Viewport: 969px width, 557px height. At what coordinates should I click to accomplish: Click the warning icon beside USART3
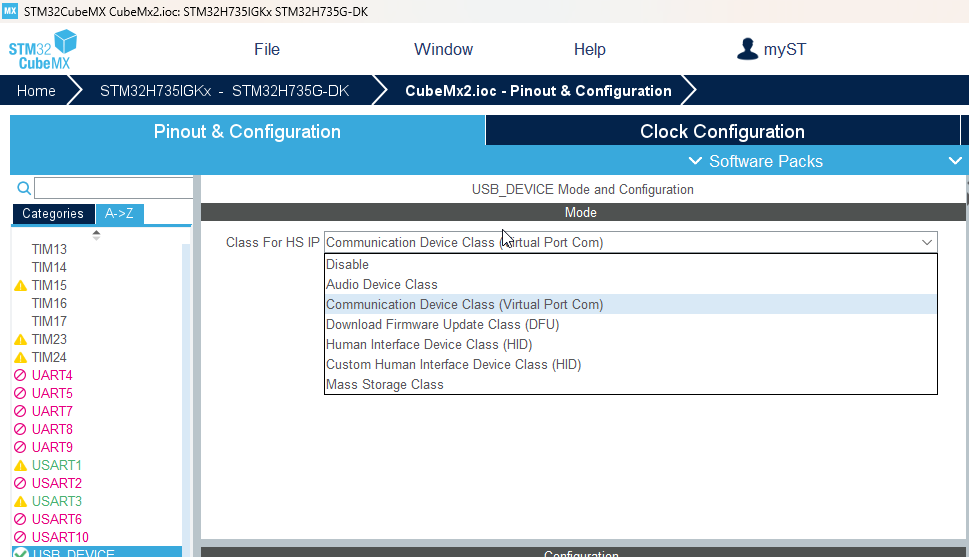click(20, 501)
